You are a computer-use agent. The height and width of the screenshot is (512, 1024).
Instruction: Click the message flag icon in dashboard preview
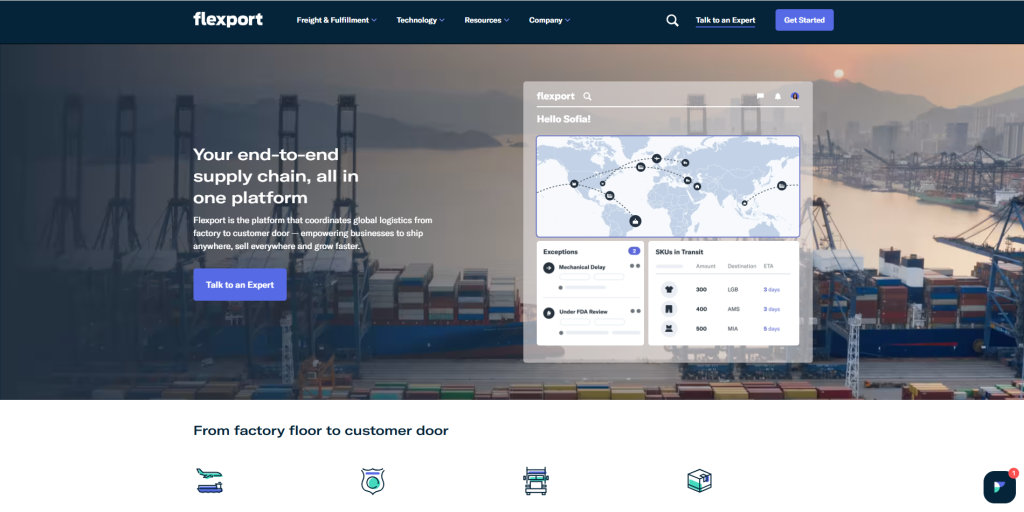click(760, 96)
